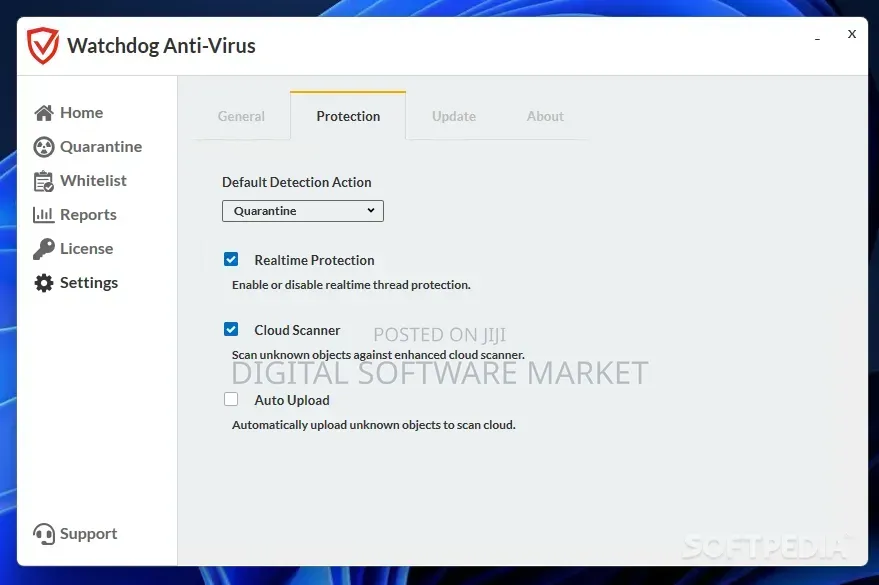Click the Quarantine biohazard icon

(44, 147)
